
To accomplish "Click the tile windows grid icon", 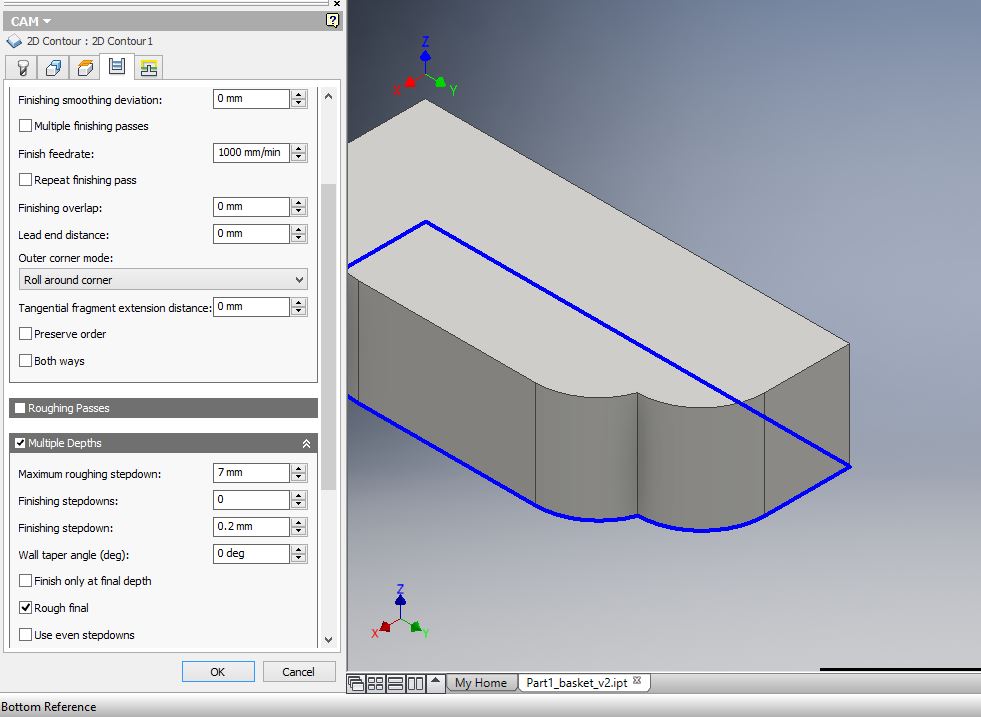I will click(375, 683).
